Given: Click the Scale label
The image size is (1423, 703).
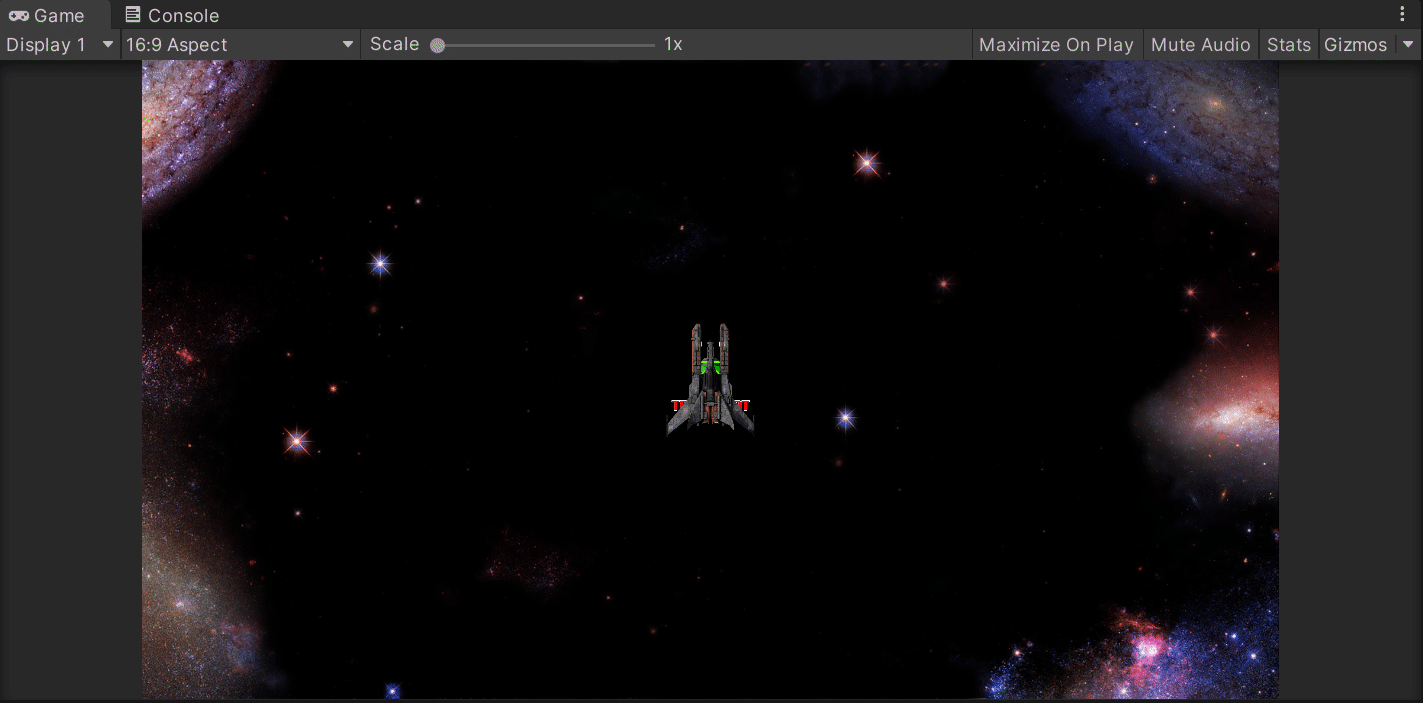Looking at the screenshot, I should point(394,44).
